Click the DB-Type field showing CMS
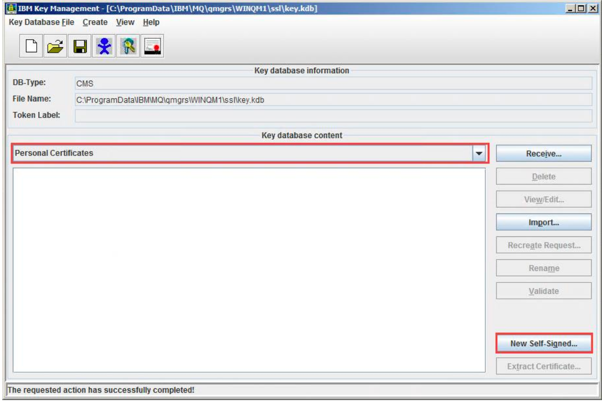 point(333,83)
